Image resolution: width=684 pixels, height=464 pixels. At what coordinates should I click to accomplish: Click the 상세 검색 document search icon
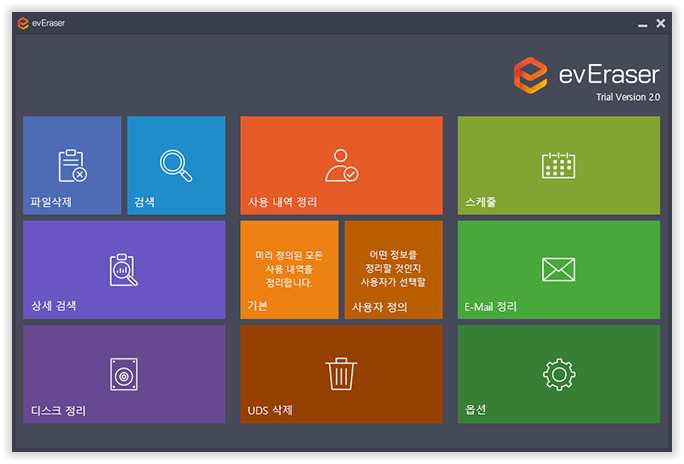(x=123, y=270)
